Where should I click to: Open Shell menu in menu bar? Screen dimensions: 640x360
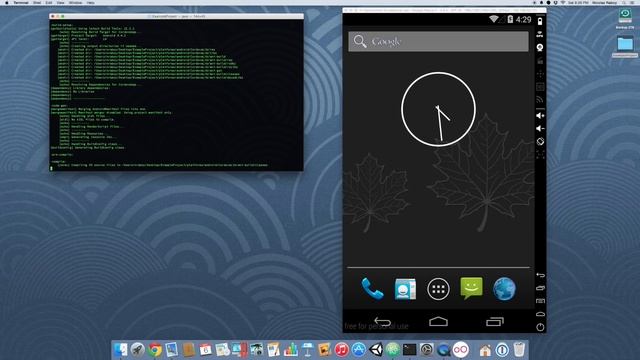(37, 2)
